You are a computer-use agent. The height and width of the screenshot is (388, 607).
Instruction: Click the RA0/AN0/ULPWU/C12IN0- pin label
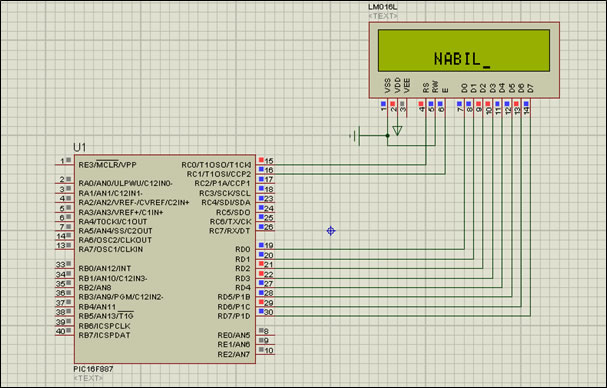[x=125, y=183]
